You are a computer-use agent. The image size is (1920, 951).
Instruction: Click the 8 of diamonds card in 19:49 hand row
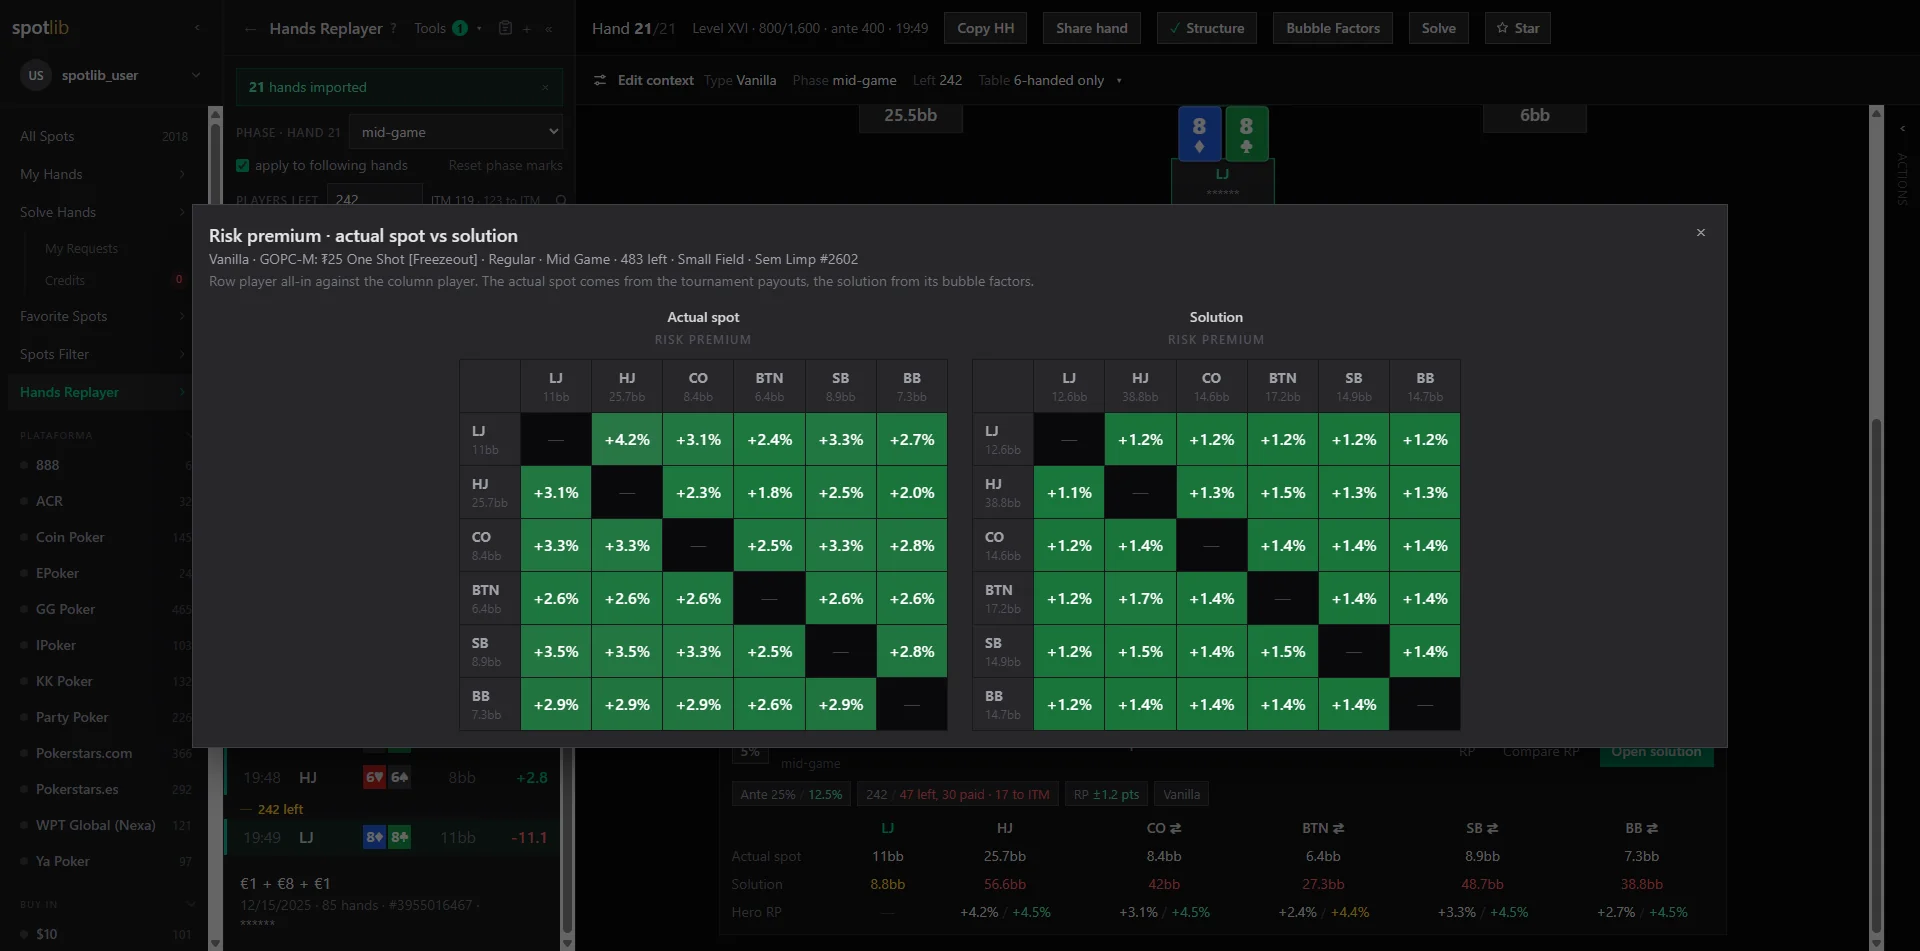pos(374,837)
